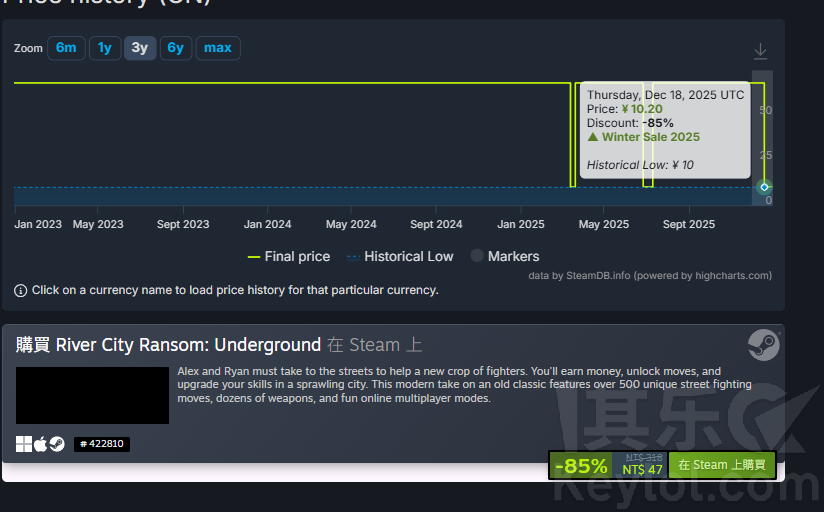Click the info icon beside currency hint

21,291
